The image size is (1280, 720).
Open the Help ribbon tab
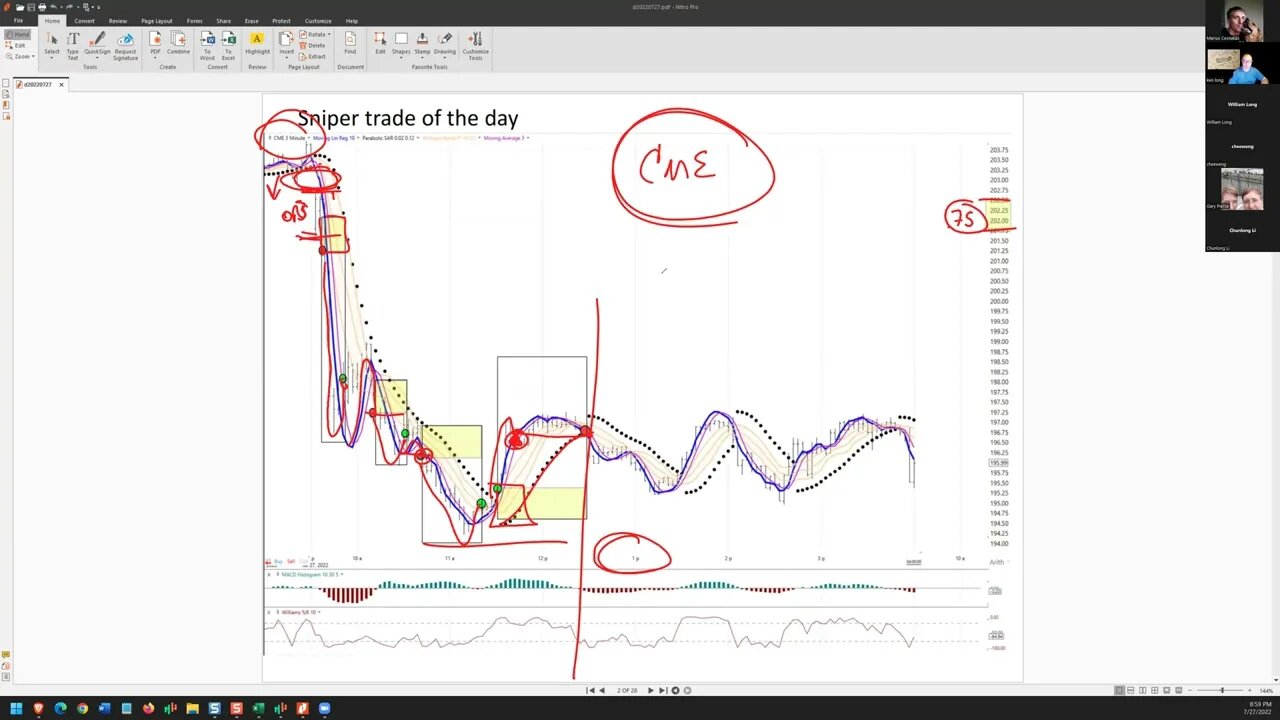click(352, 20)
